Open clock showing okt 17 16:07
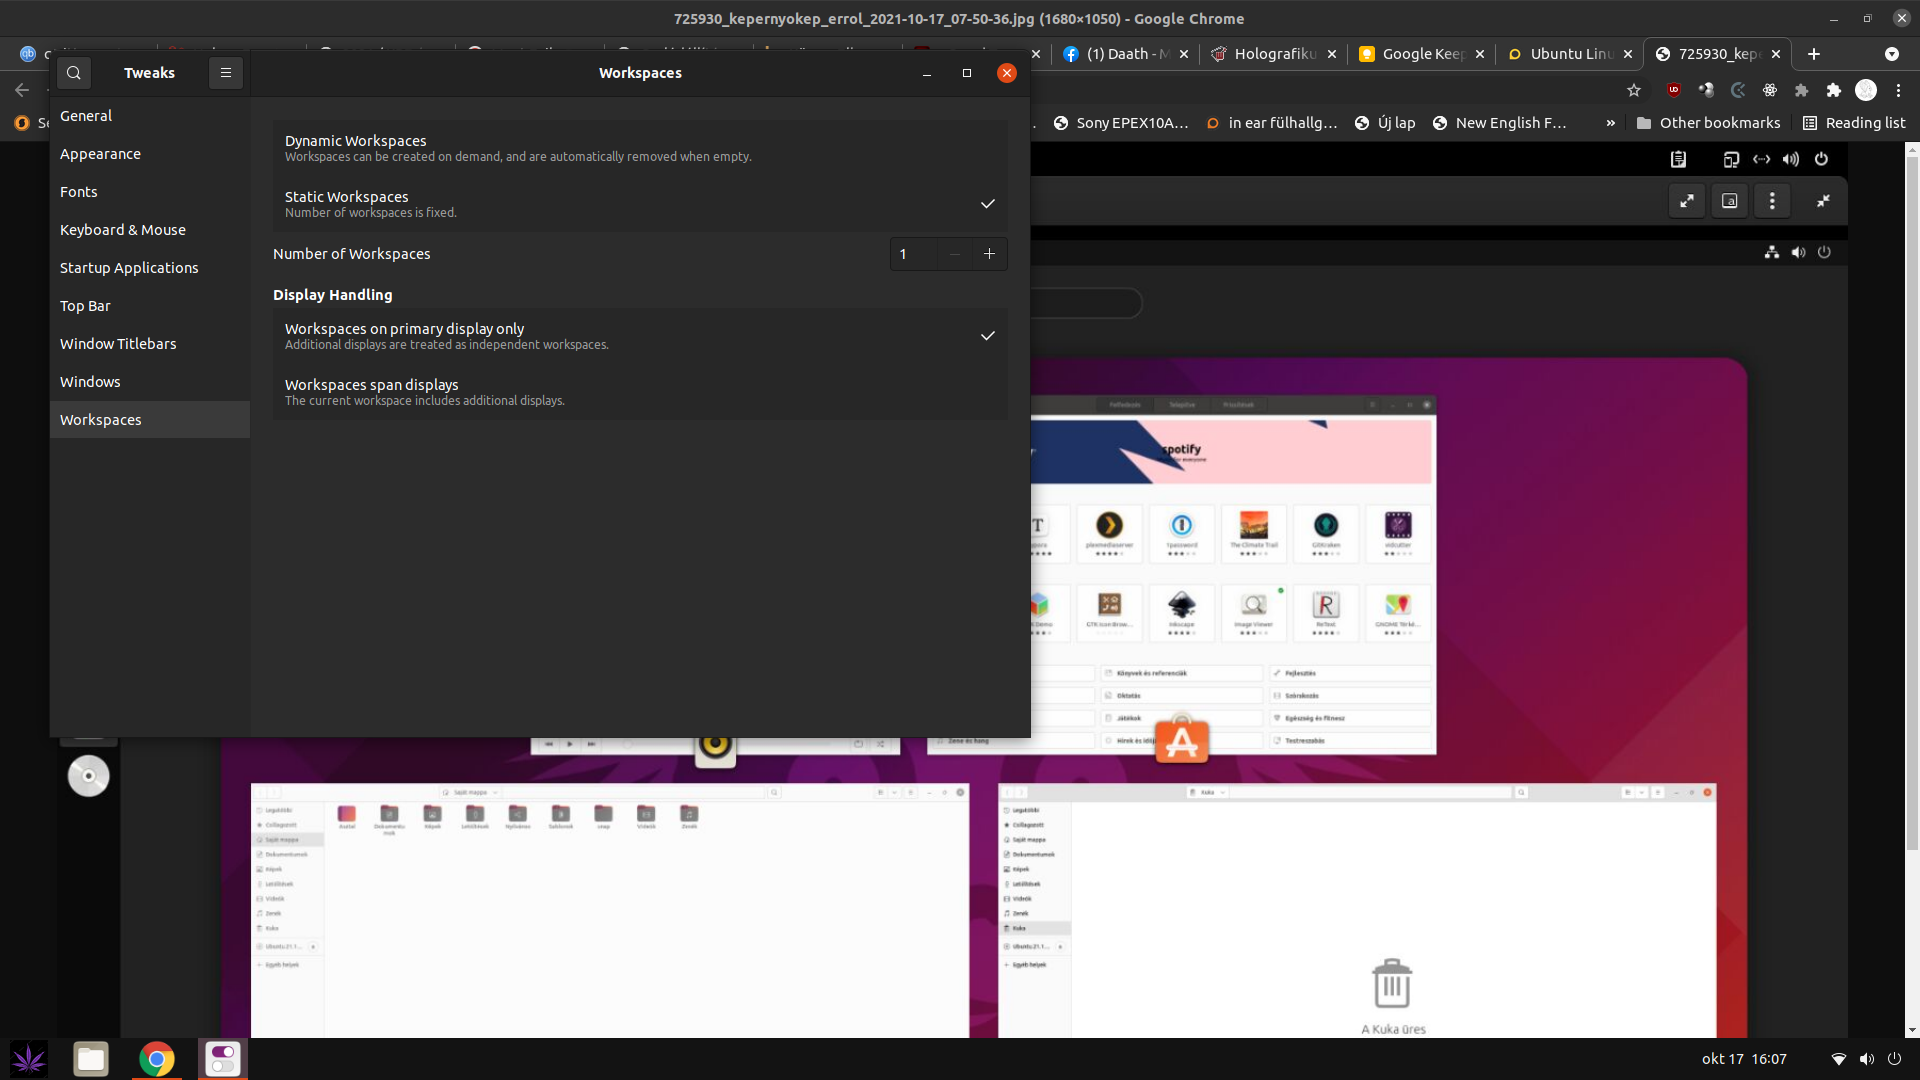Image resolution: width=1920 pixels, height=1080 pixels. point(1744,1059)
